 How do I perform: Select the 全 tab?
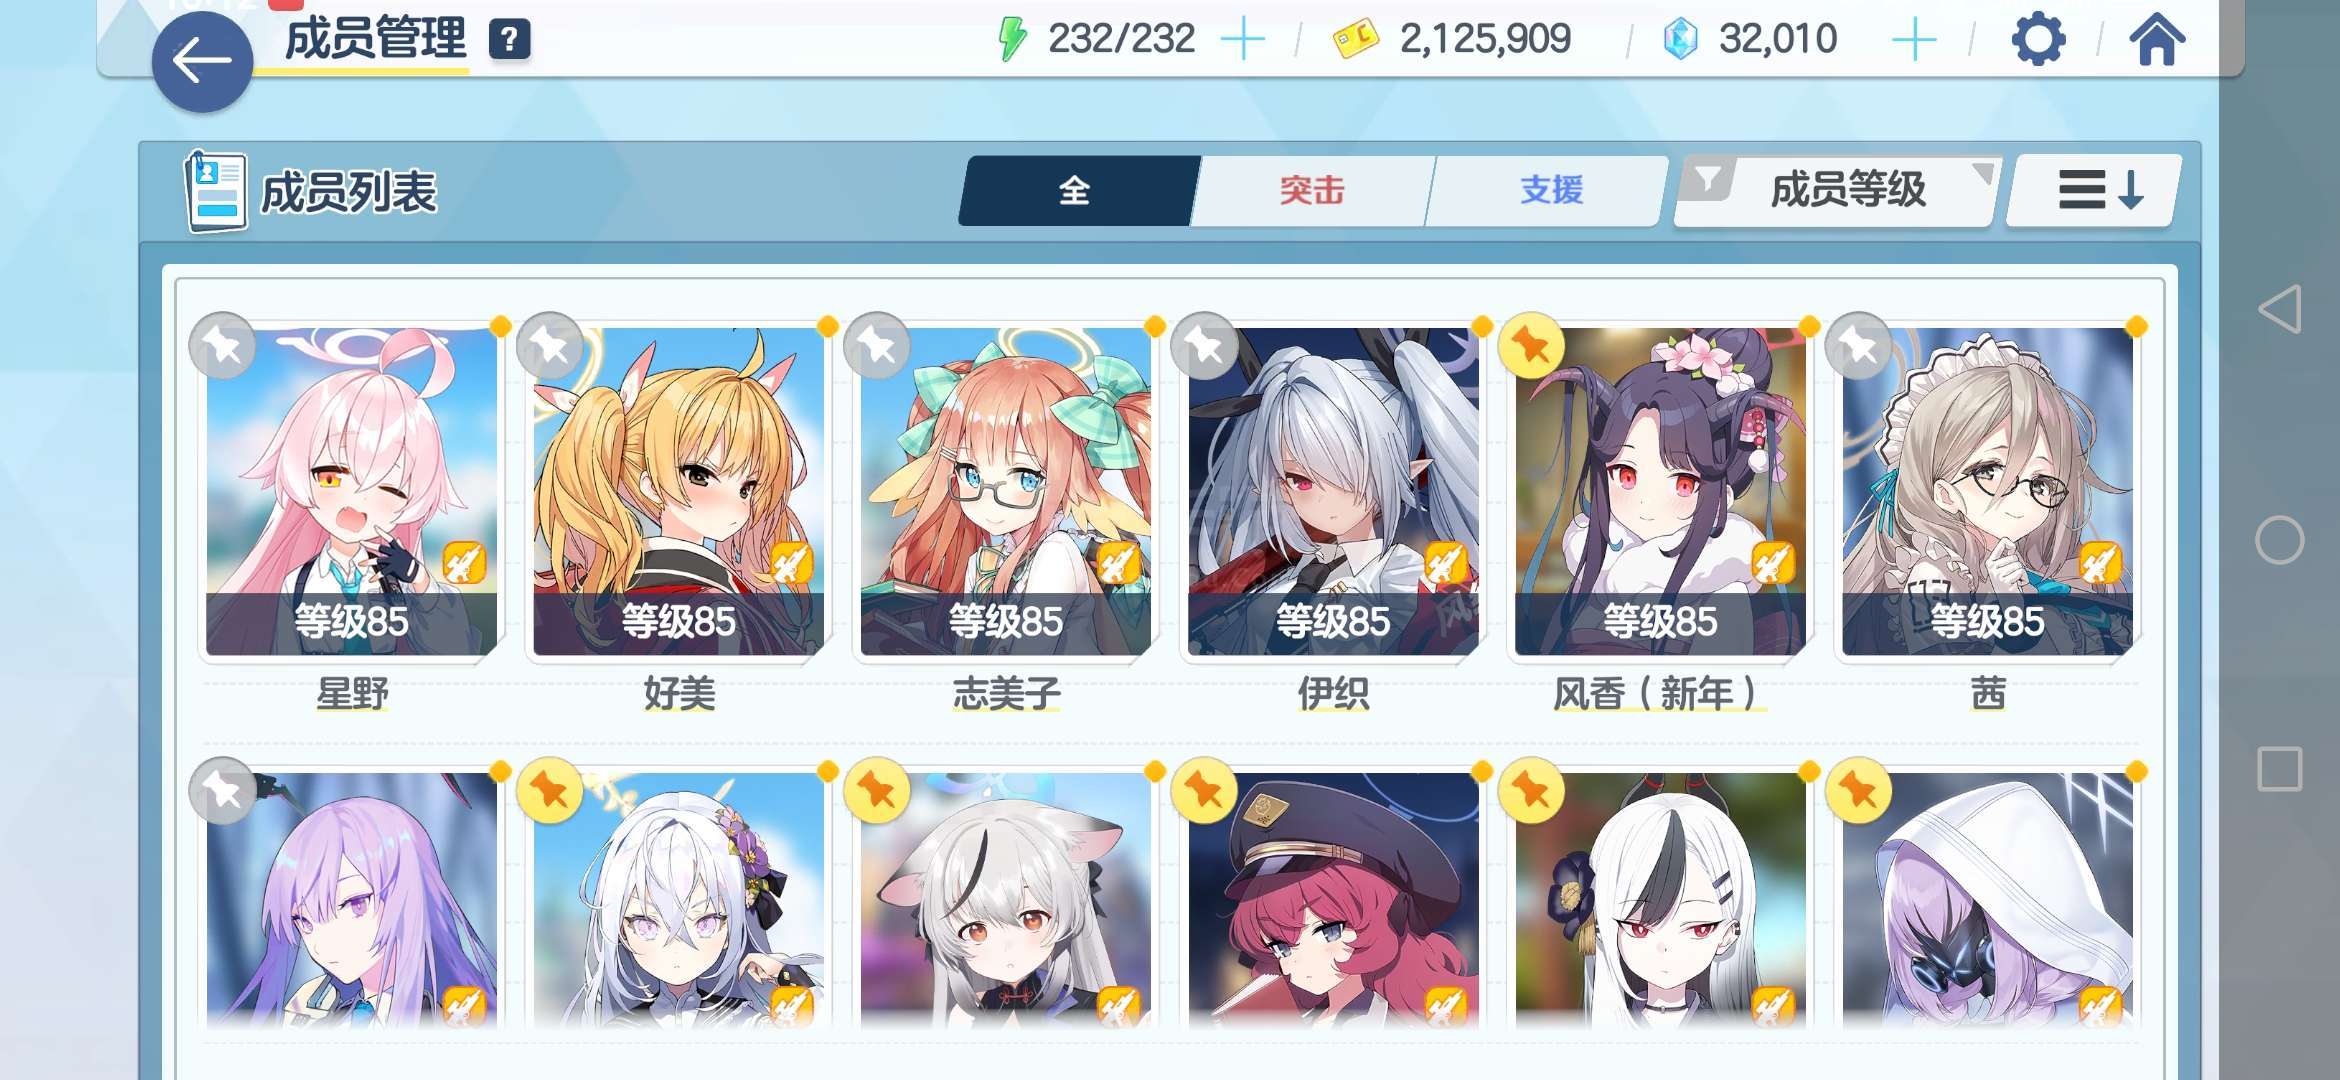[x=1075, y=190]
